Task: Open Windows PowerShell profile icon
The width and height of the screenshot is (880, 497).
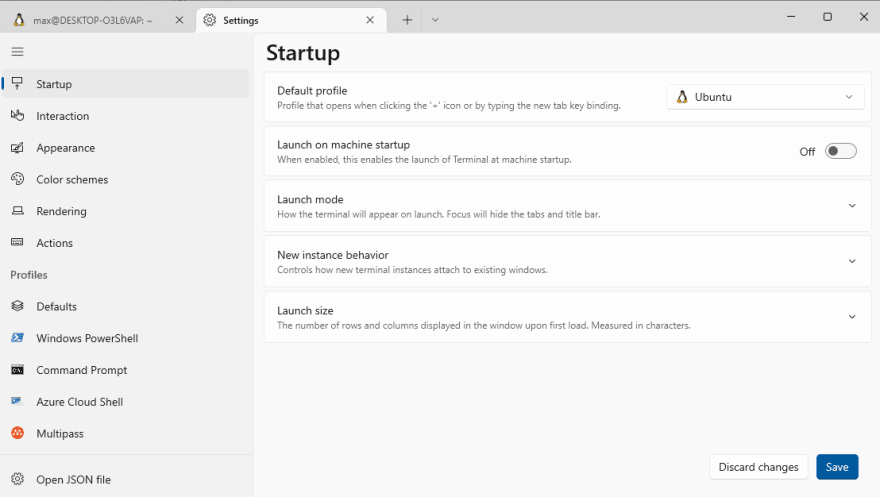Action: point(17,338)
